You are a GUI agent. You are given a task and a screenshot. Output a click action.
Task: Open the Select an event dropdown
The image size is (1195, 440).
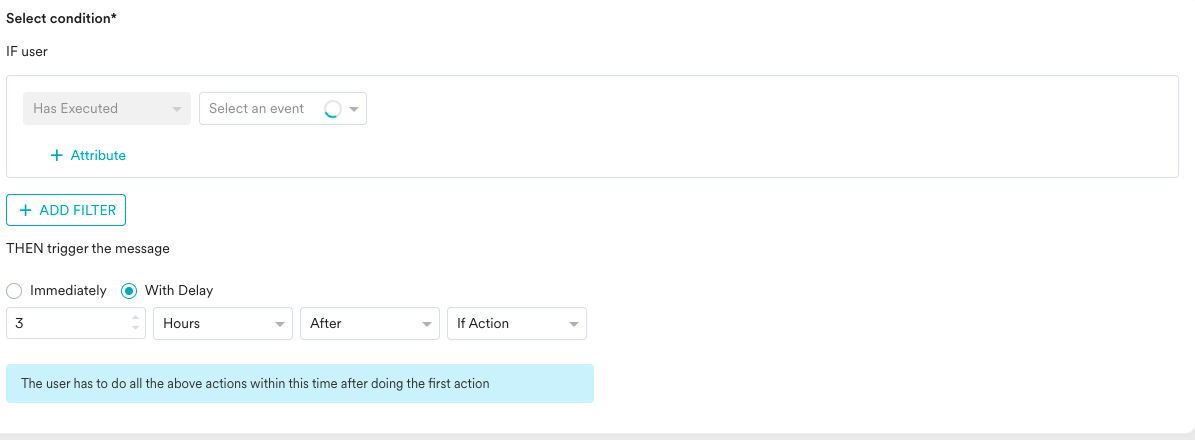click(x=283, y=109)
